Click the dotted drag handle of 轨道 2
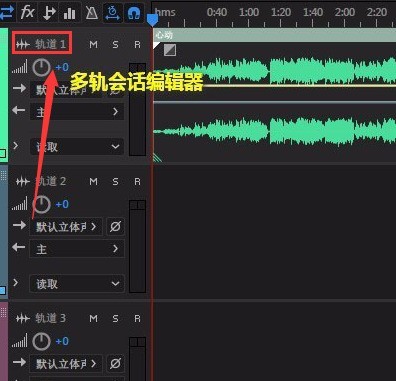This screenshot has height=381, width=396. point(4,175)
